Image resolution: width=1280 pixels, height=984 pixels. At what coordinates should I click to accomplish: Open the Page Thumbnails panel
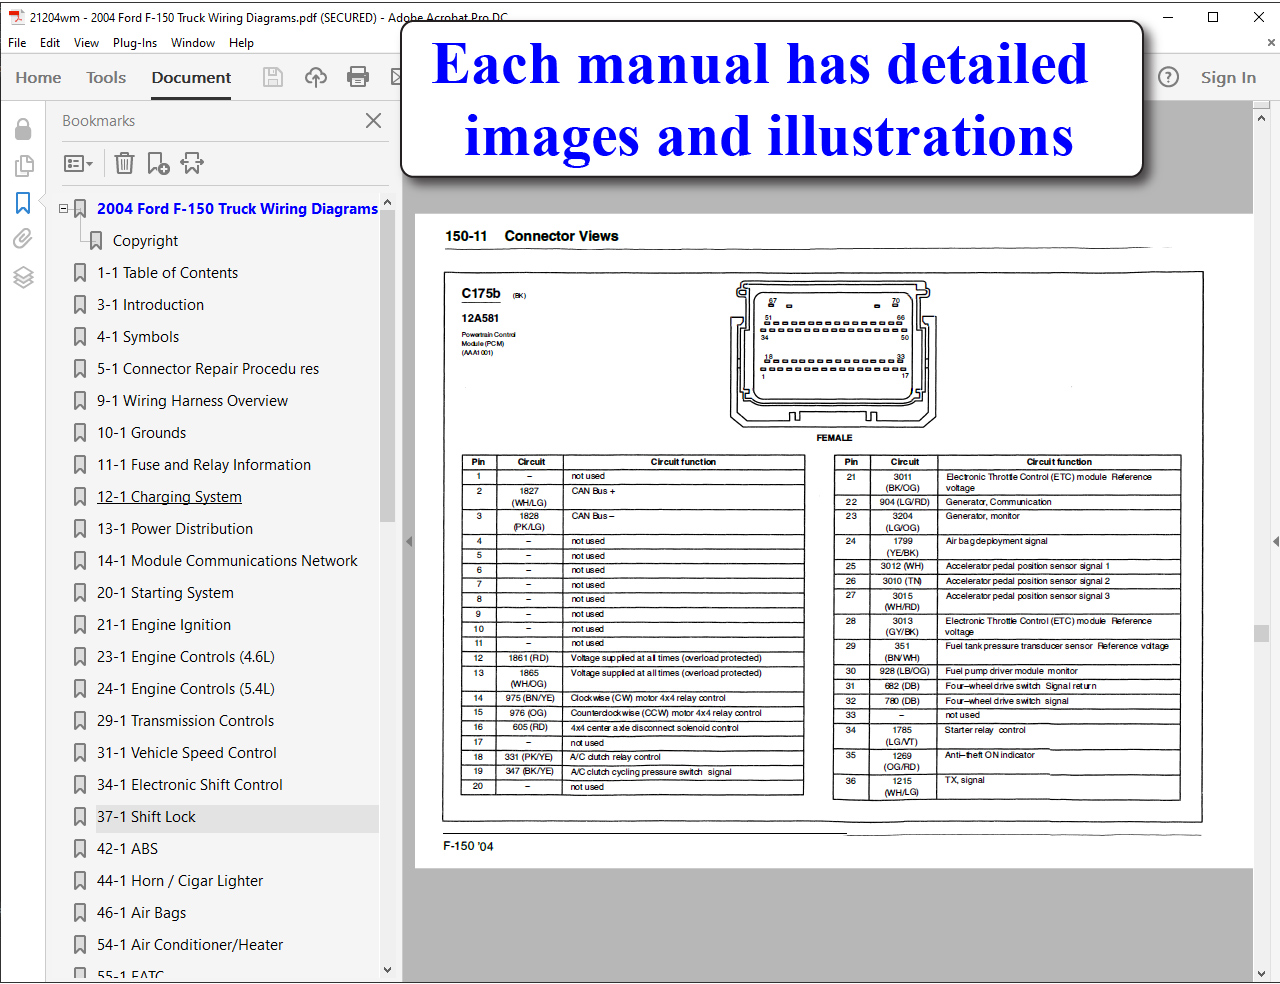point(23,166)
